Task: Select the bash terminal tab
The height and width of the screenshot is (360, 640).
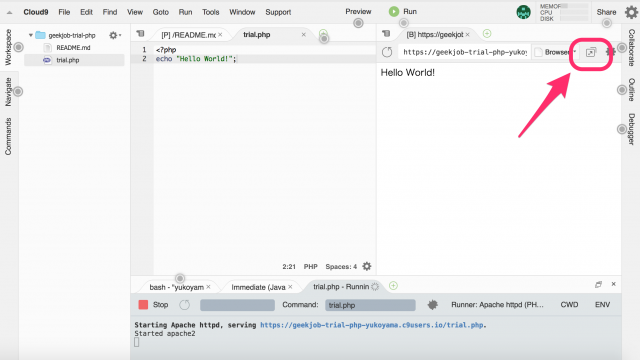Action: tap(176, 287)
